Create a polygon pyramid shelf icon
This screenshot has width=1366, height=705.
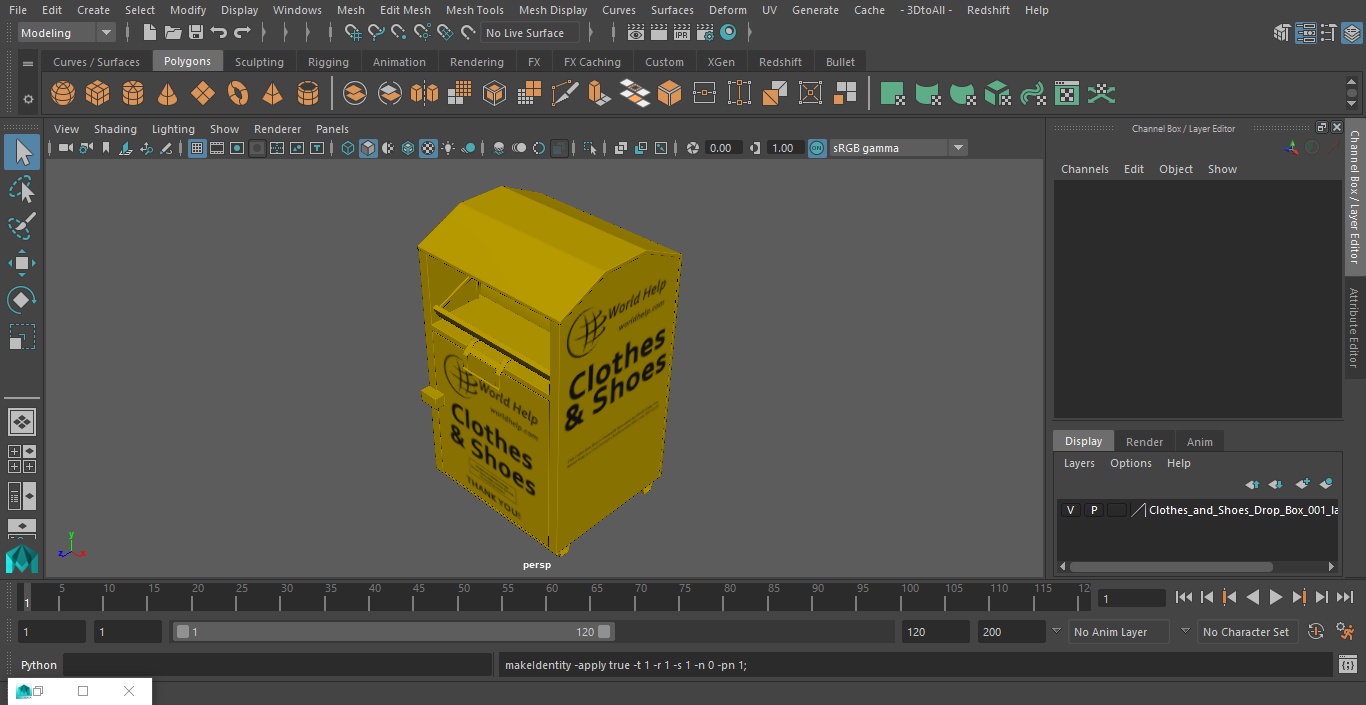tap(273, 94)
